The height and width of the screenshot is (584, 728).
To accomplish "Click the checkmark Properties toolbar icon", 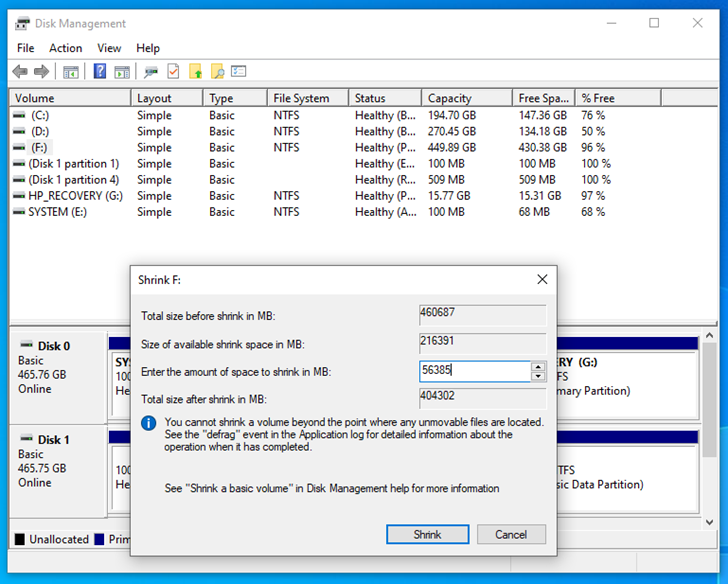I will [173, 71].
